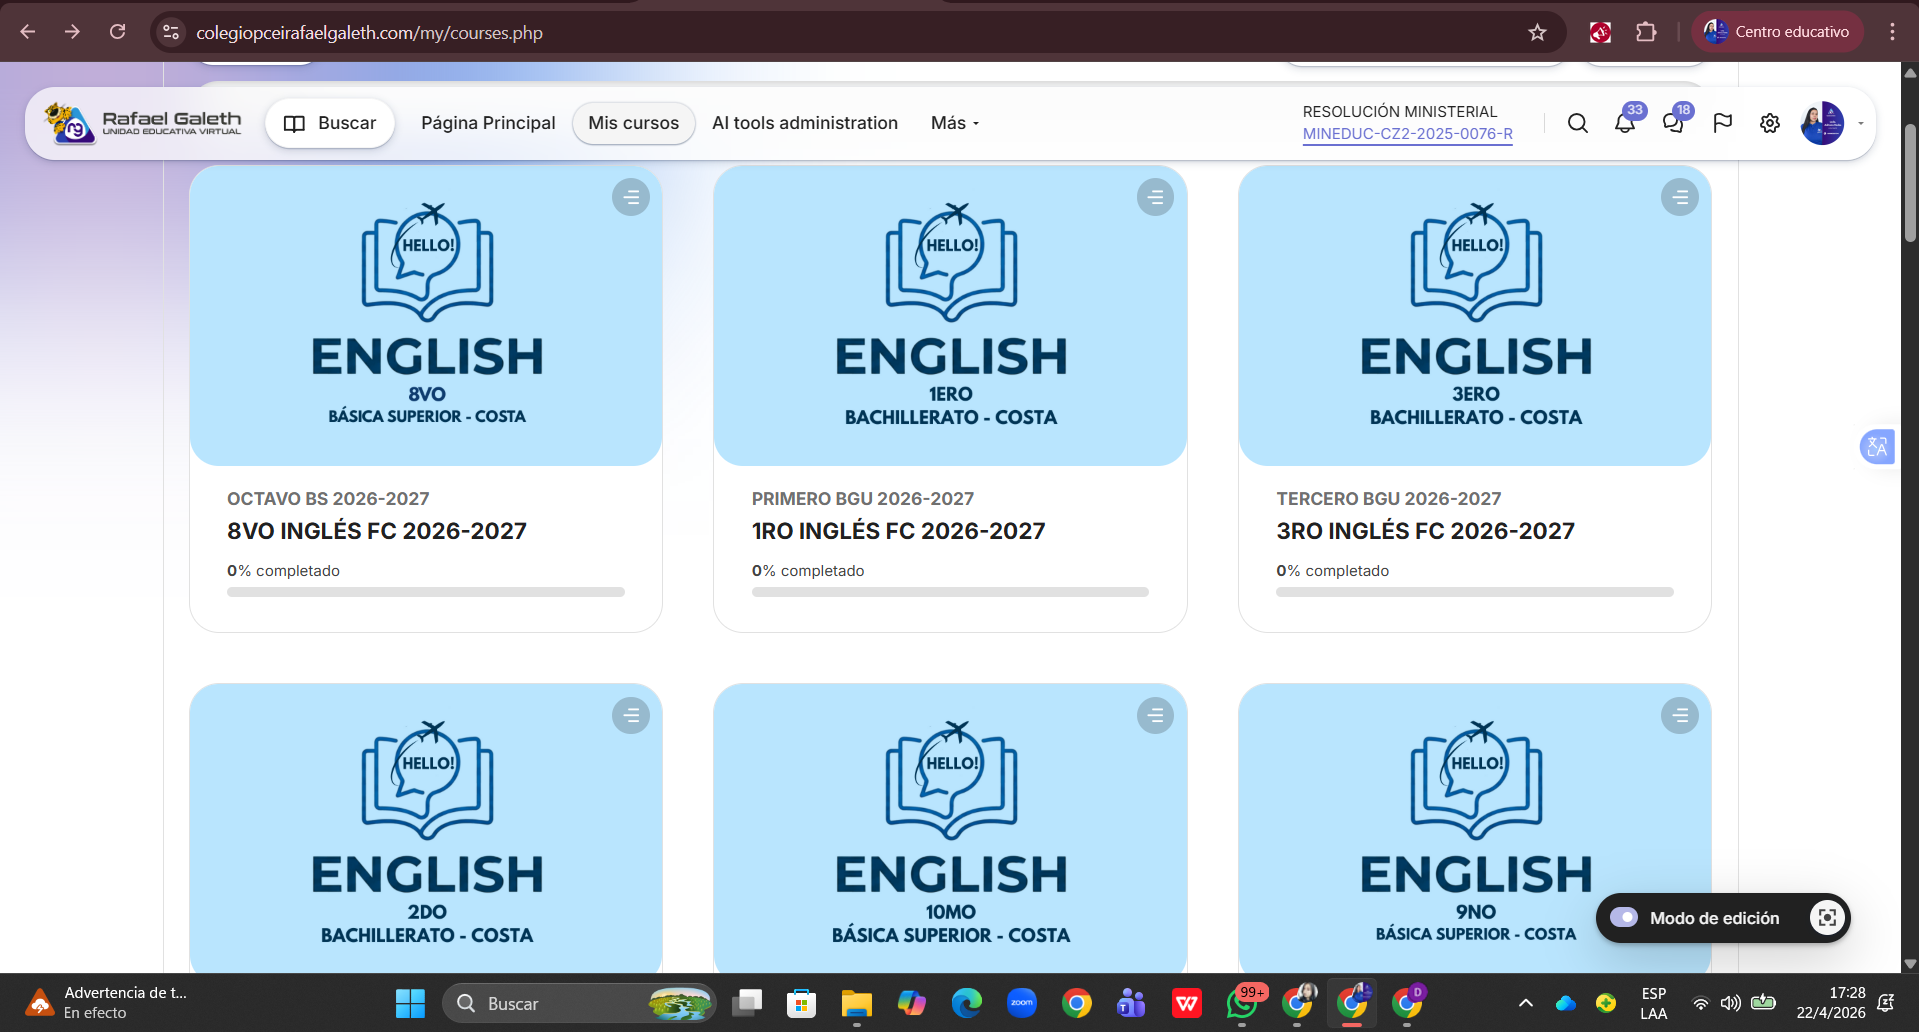Click the flag icon in navbar

pos(1722,123)
